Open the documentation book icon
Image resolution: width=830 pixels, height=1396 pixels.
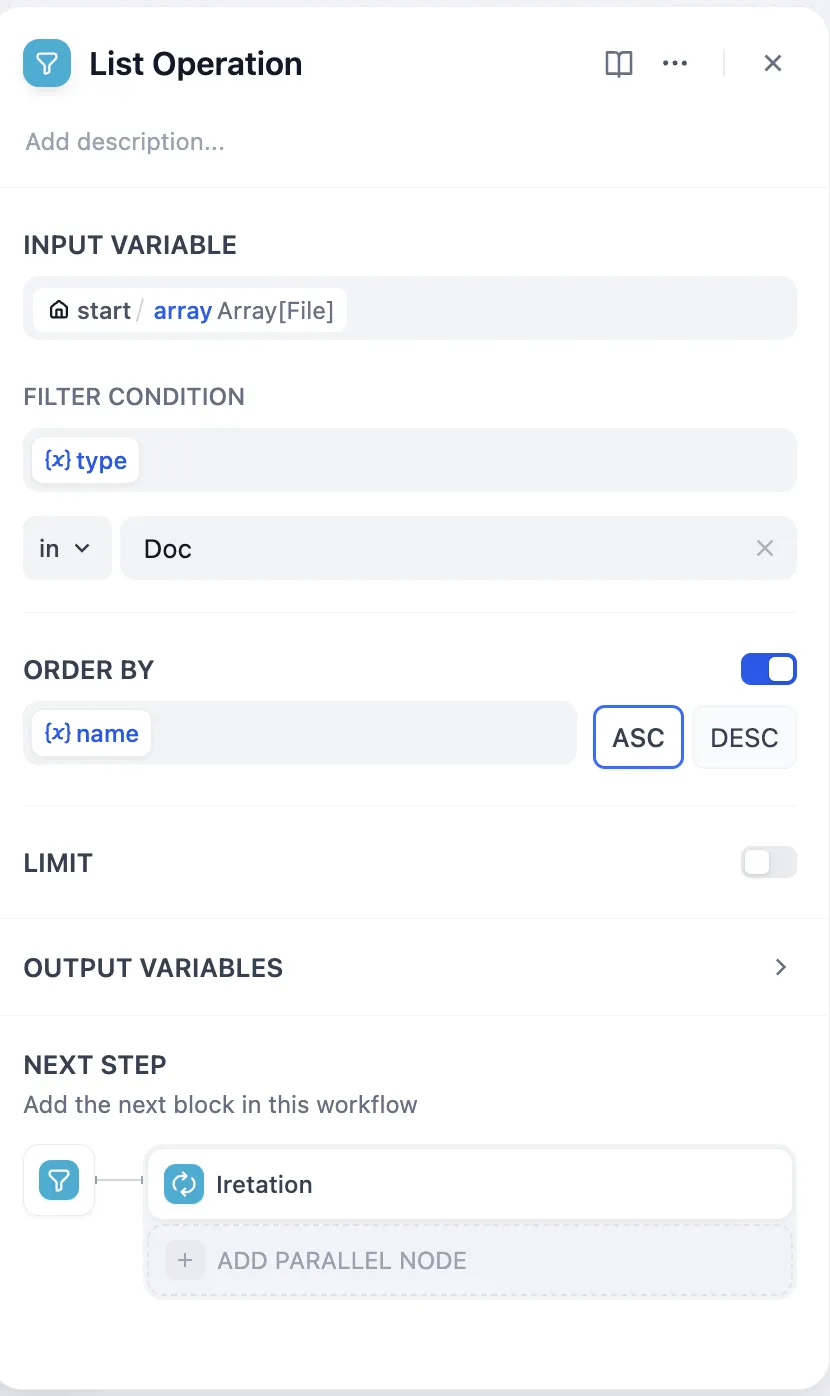click(619, 64)
